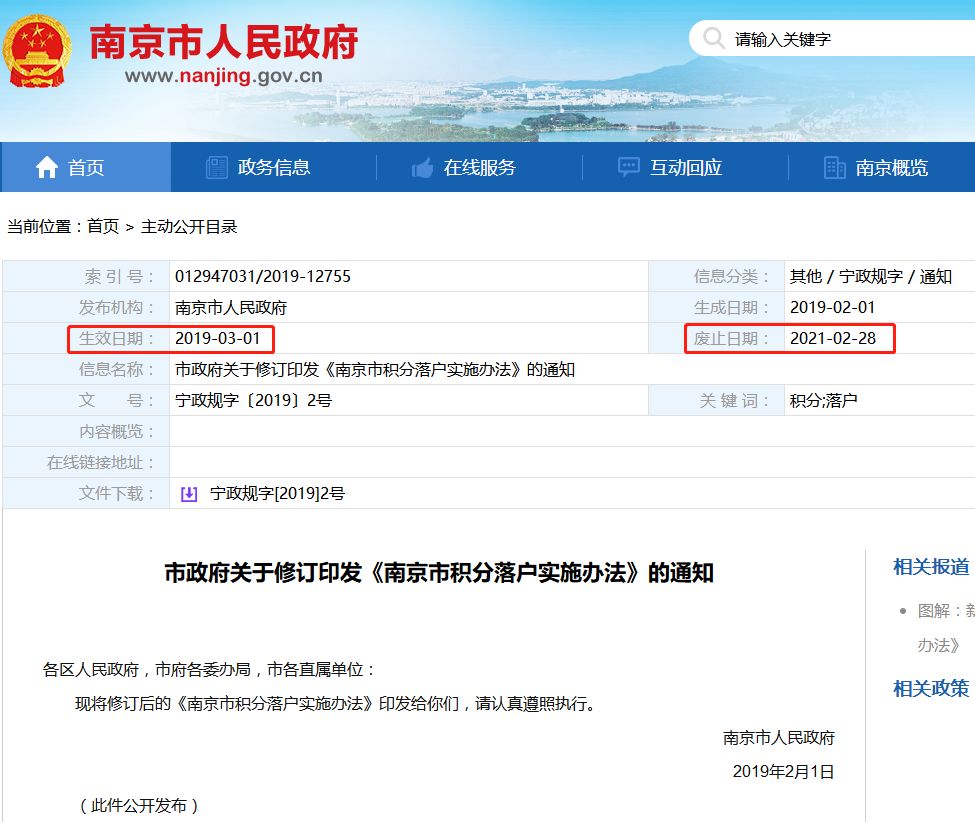This screenshot has height=822, width=975.
Task: Click the 关键词 label
Action: (734, 400)
